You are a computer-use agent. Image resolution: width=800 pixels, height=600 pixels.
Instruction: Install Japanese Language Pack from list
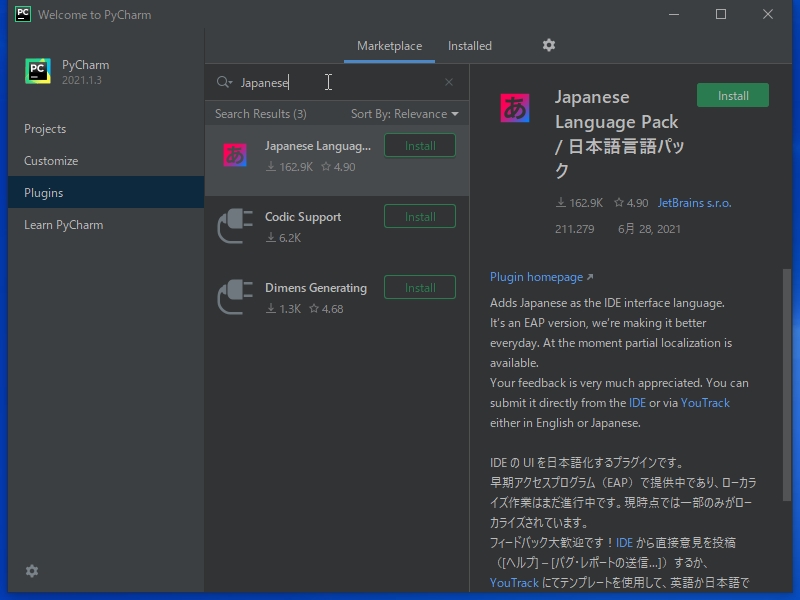tap(420, 146)
